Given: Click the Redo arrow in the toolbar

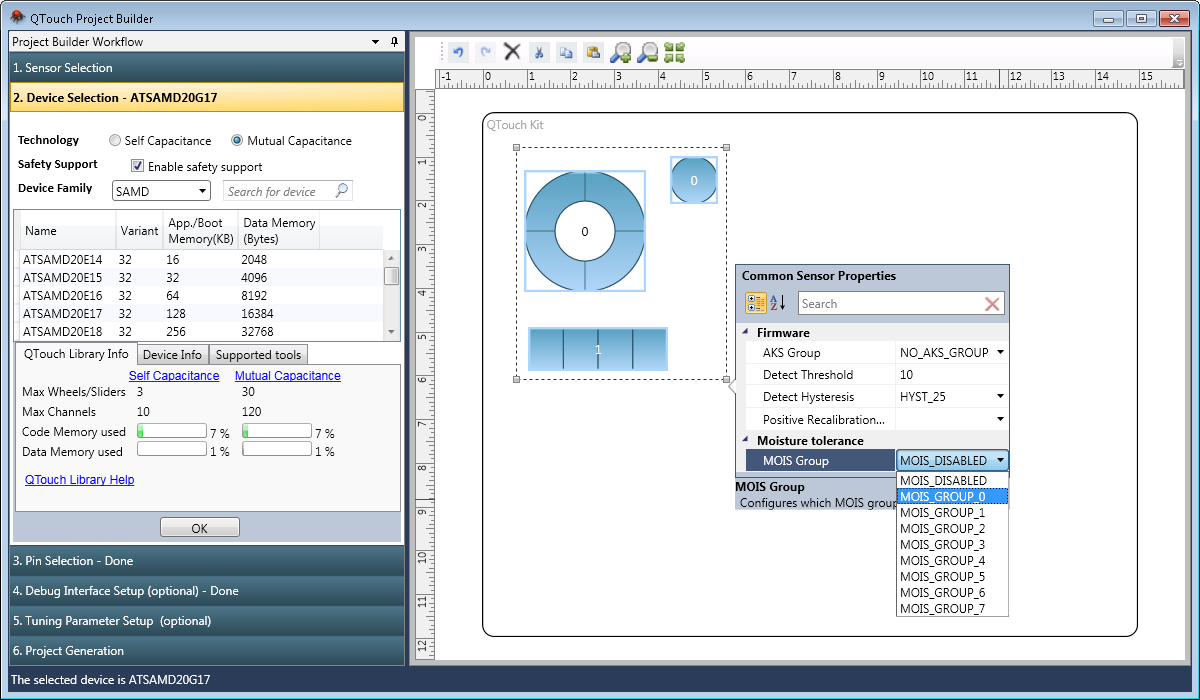Looking at the screenshot, I should (486, 52).
